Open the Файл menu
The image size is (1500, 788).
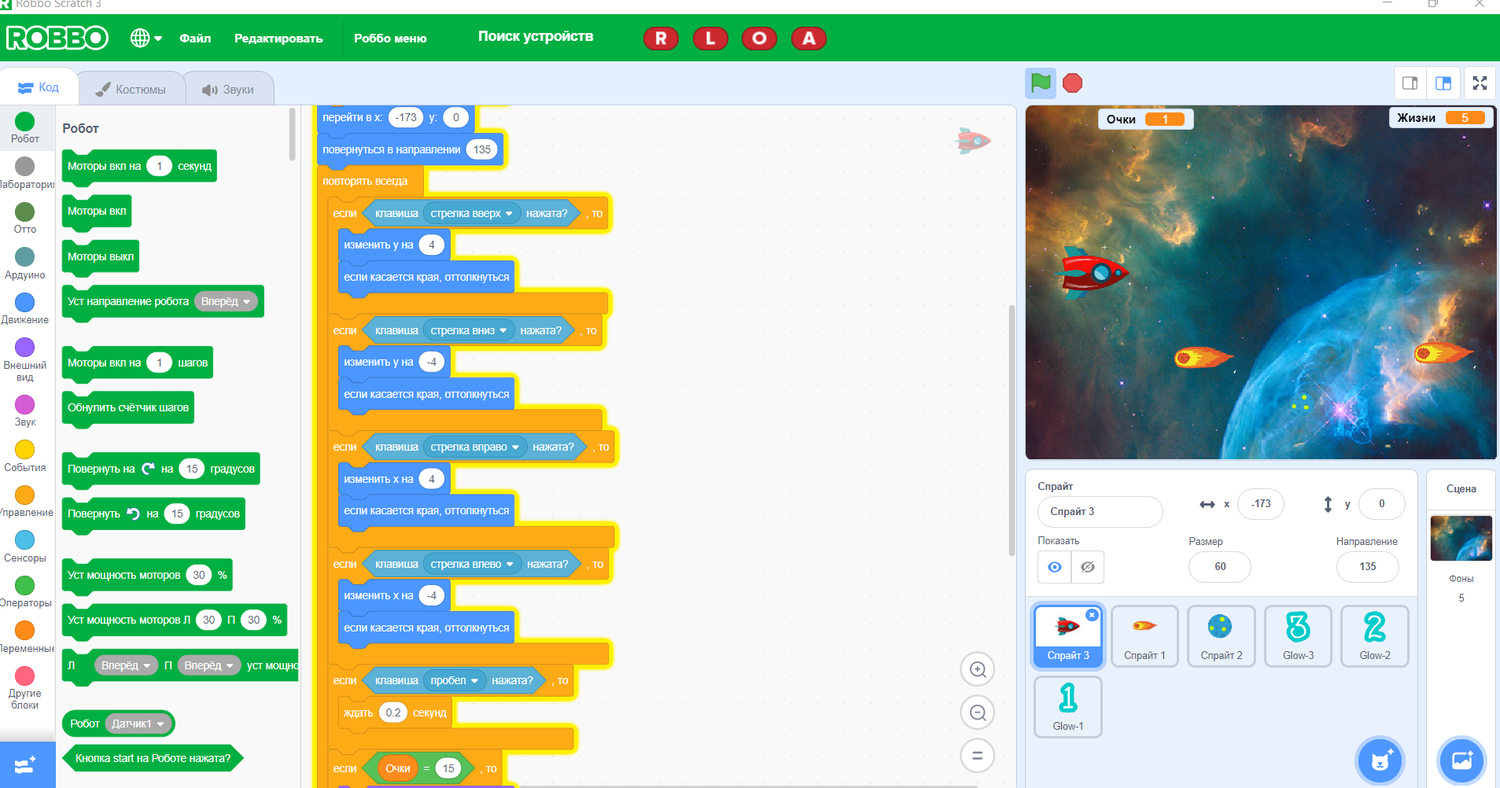[195, 38]
